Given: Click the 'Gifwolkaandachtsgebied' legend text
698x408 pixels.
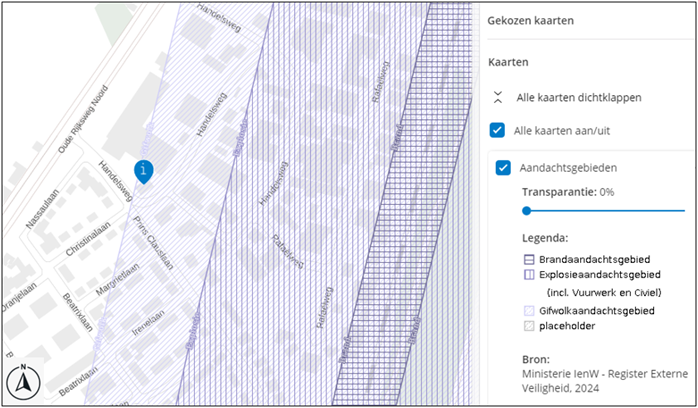Looking at the screenshot, I should (597, 311).
